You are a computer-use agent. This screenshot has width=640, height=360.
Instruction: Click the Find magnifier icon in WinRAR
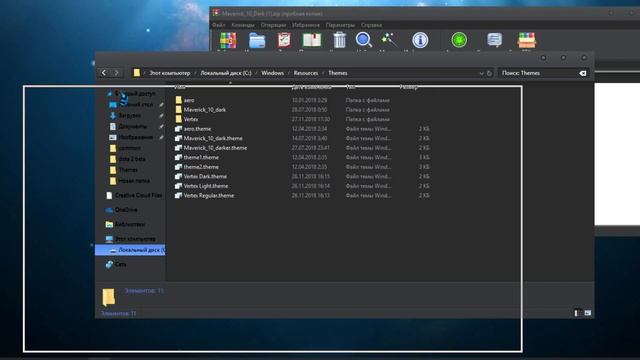[363, 40]
